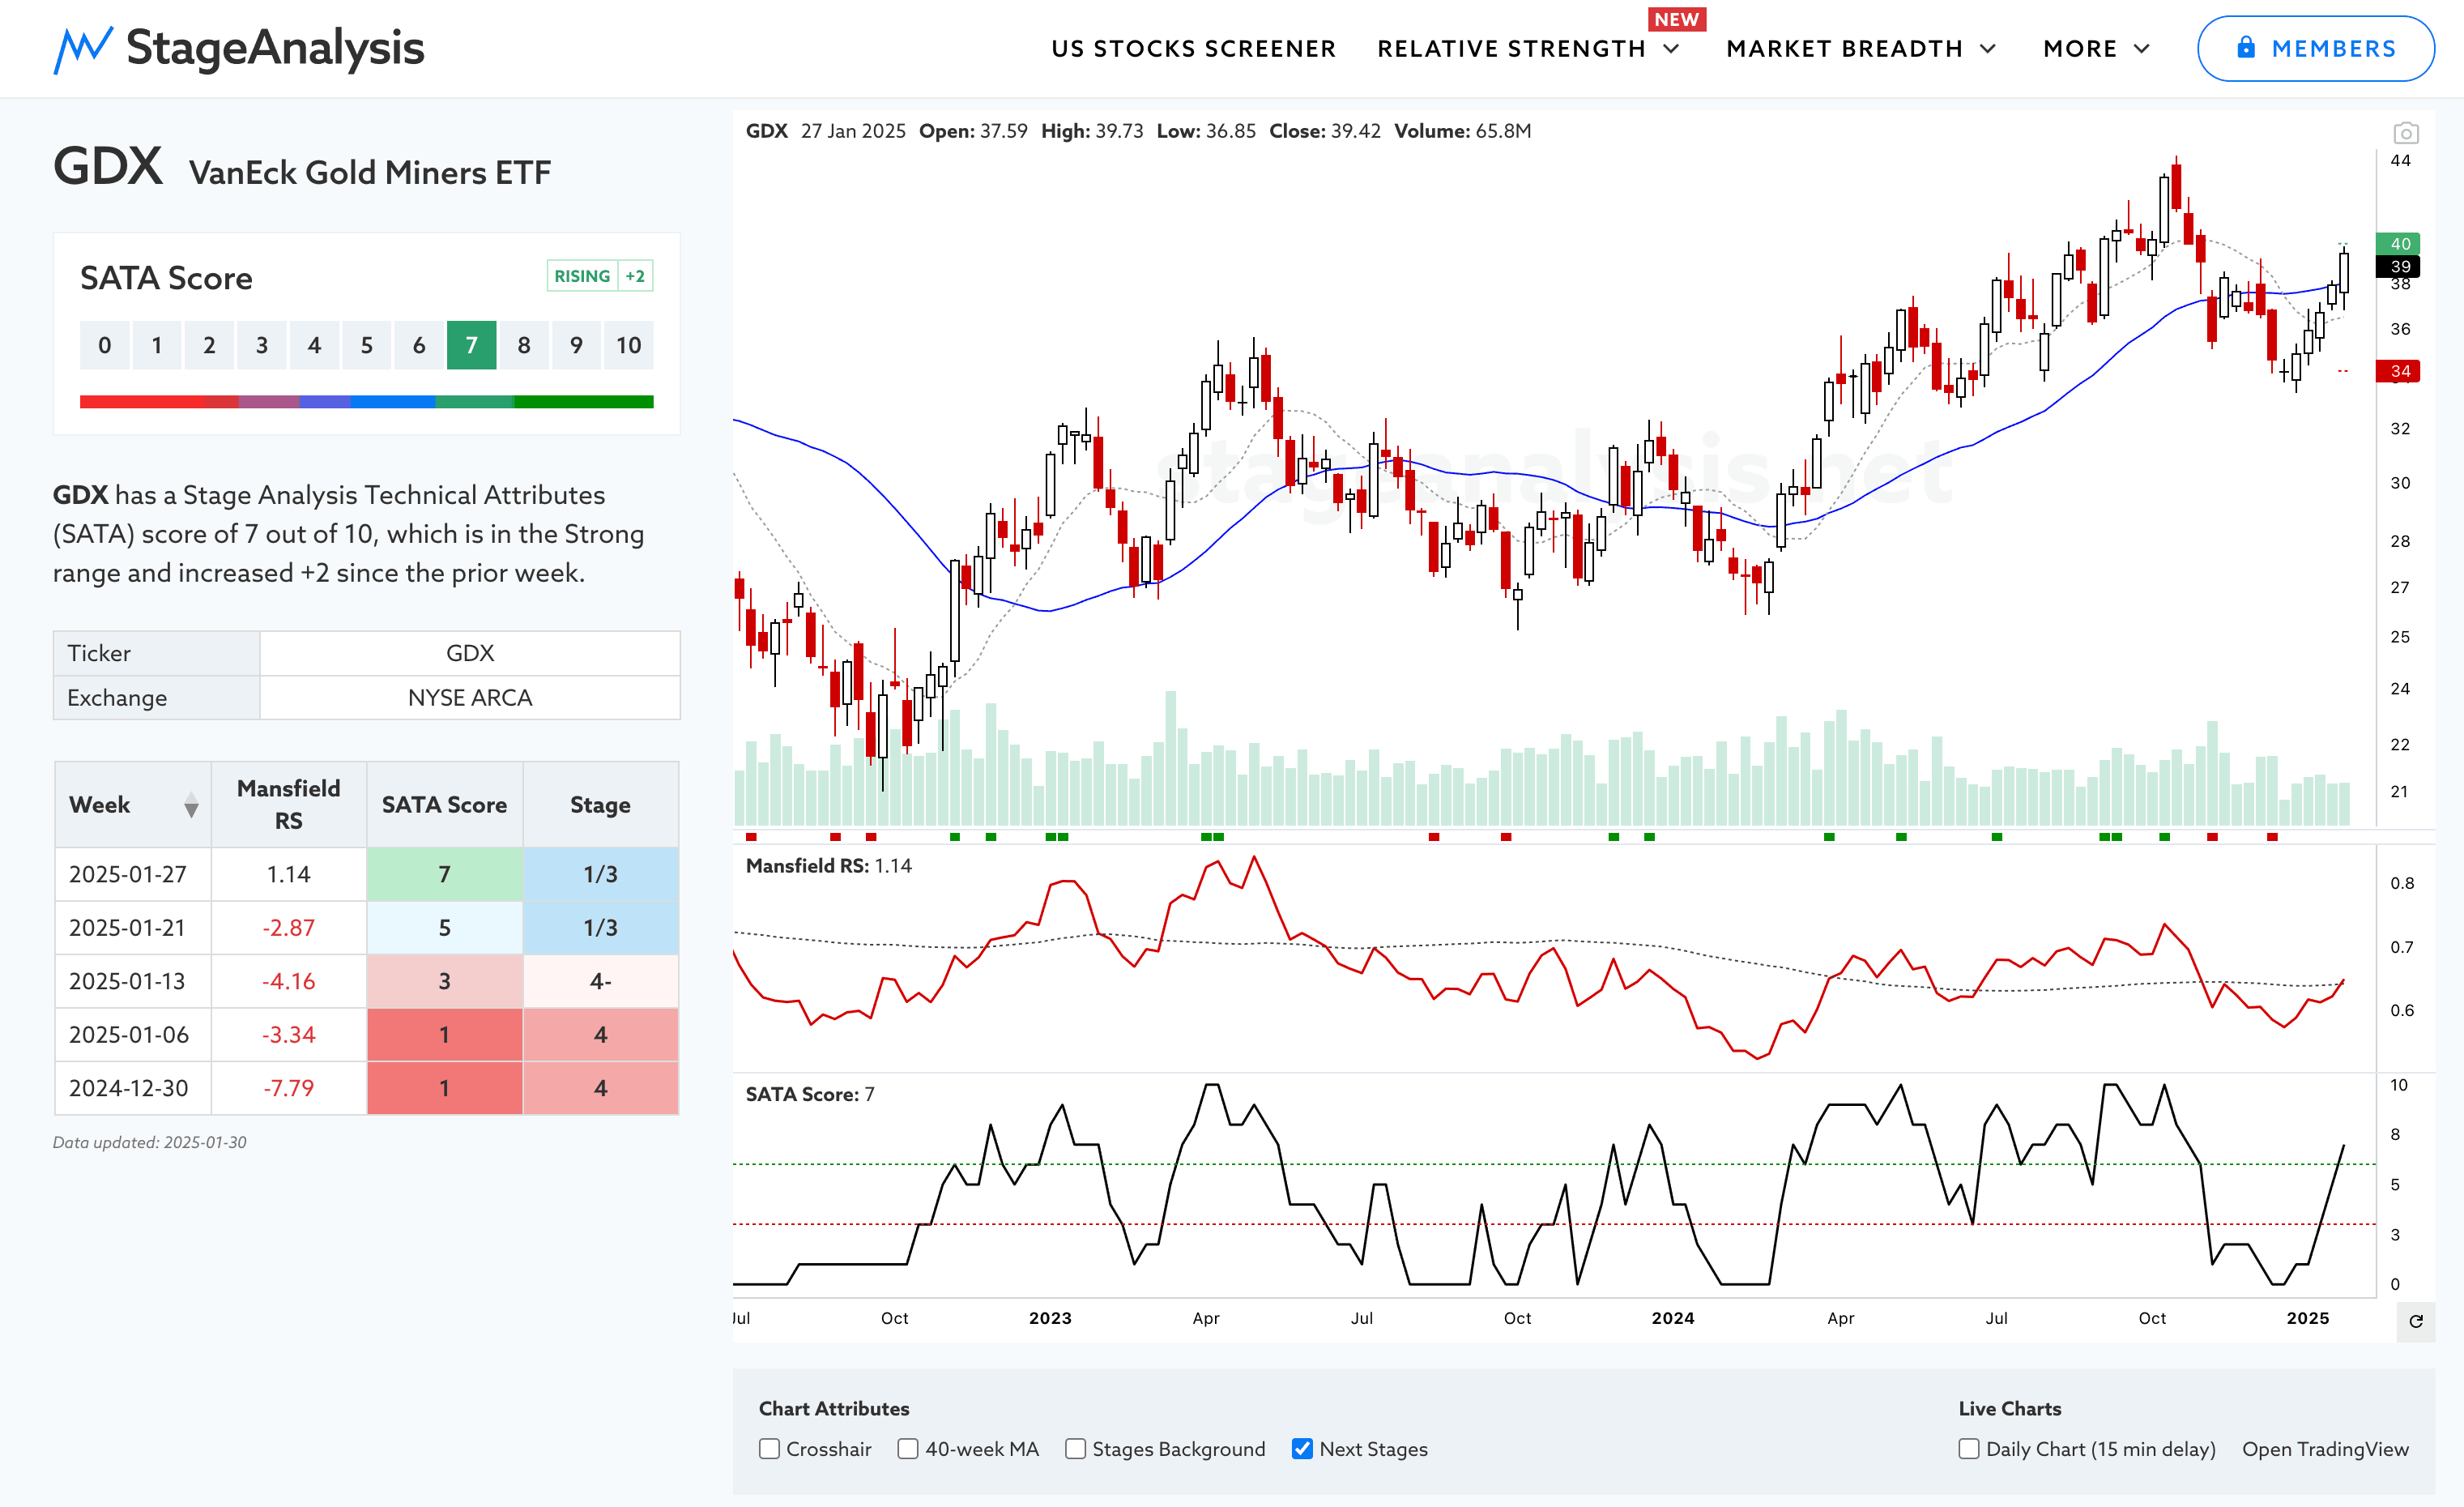2464x1507 pixels.
Task: Click the VanEck Gold Miners ETF heading
Action: click(370, 173)
